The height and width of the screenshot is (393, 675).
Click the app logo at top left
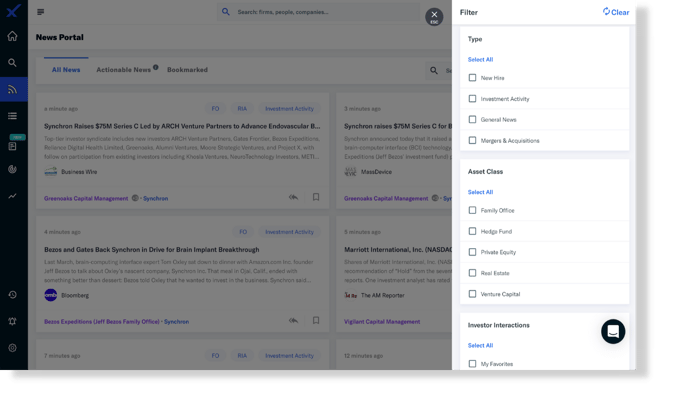coord(13,11)
